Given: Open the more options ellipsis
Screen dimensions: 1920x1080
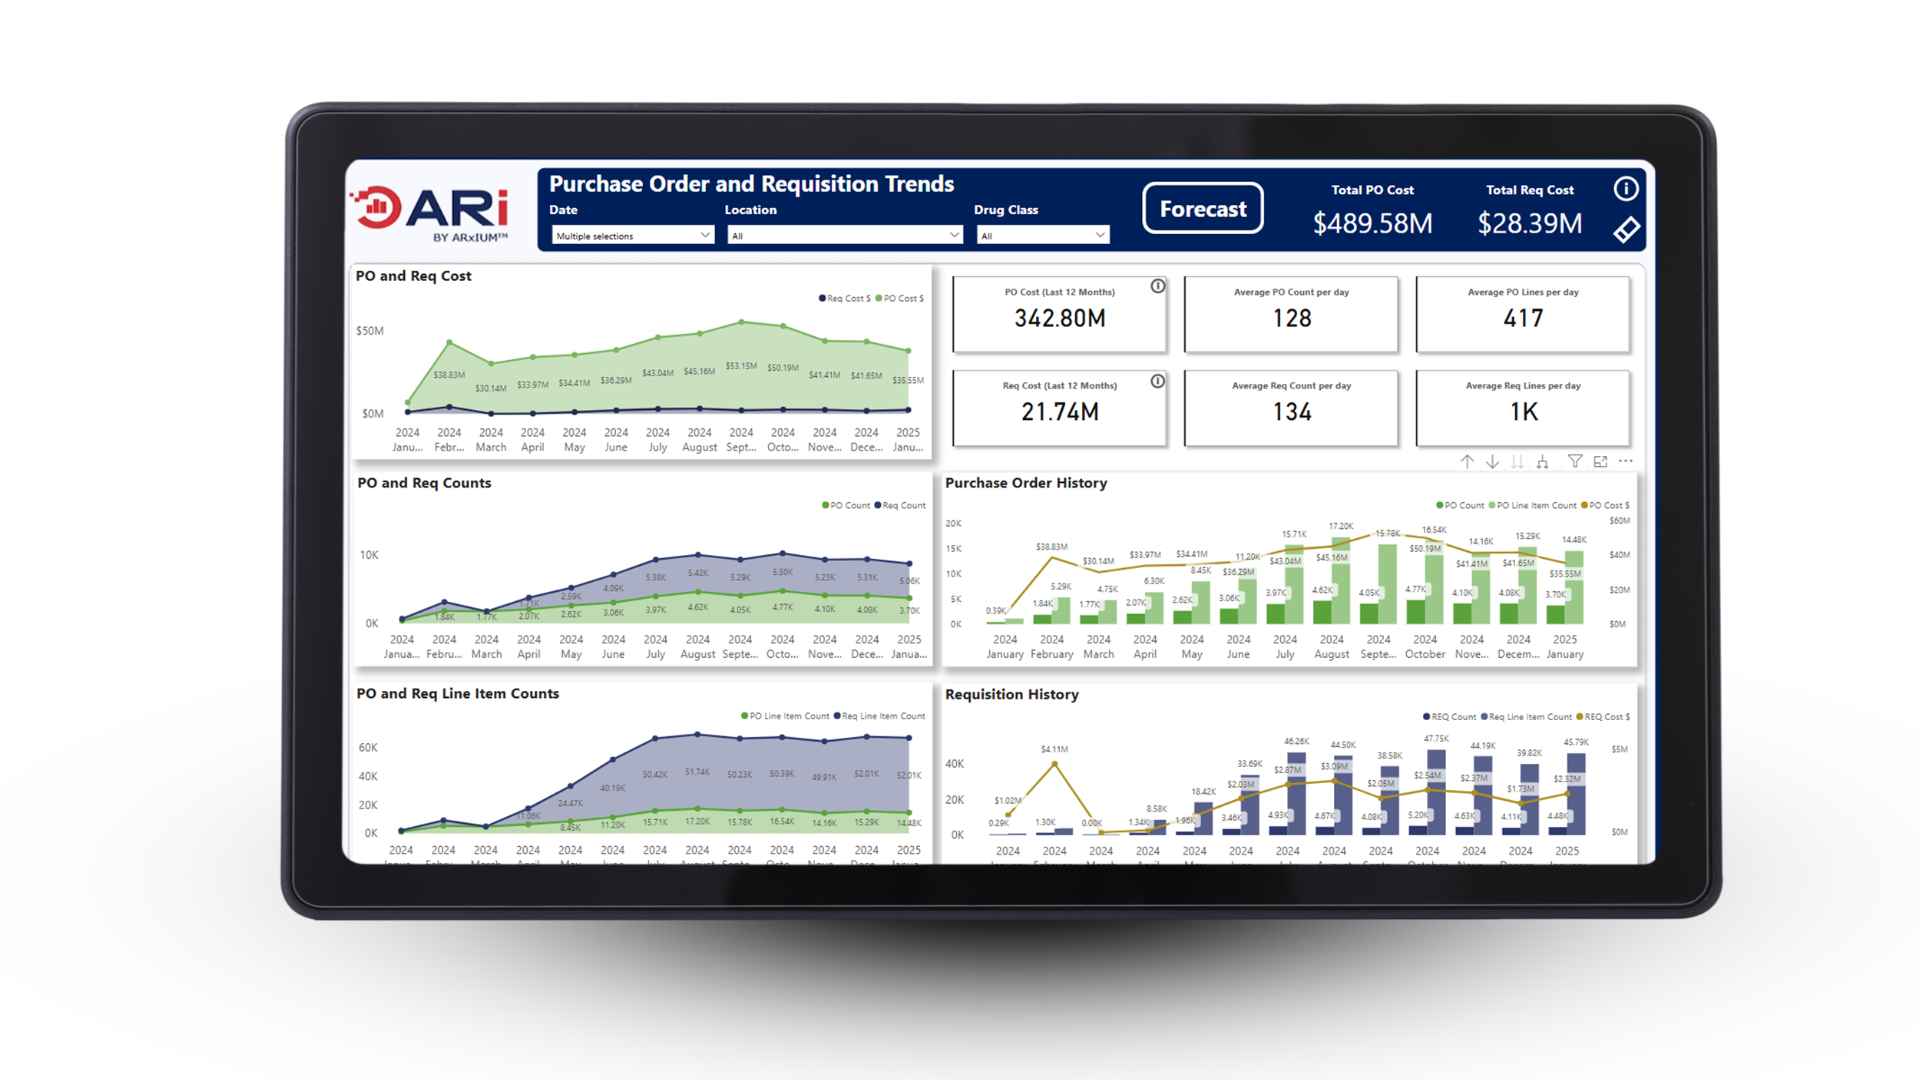Looking at the screenshot, I should click(x=1626, y=461).
